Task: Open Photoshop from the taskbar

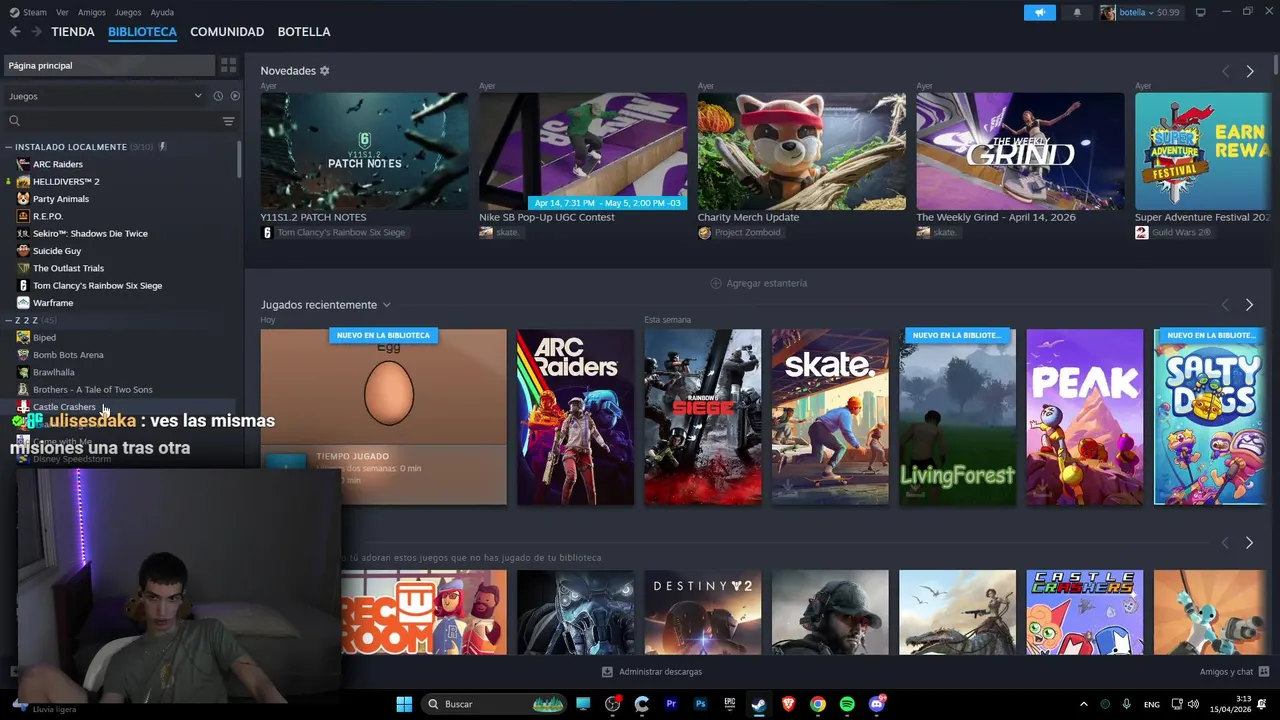Action: click(700, 704)
